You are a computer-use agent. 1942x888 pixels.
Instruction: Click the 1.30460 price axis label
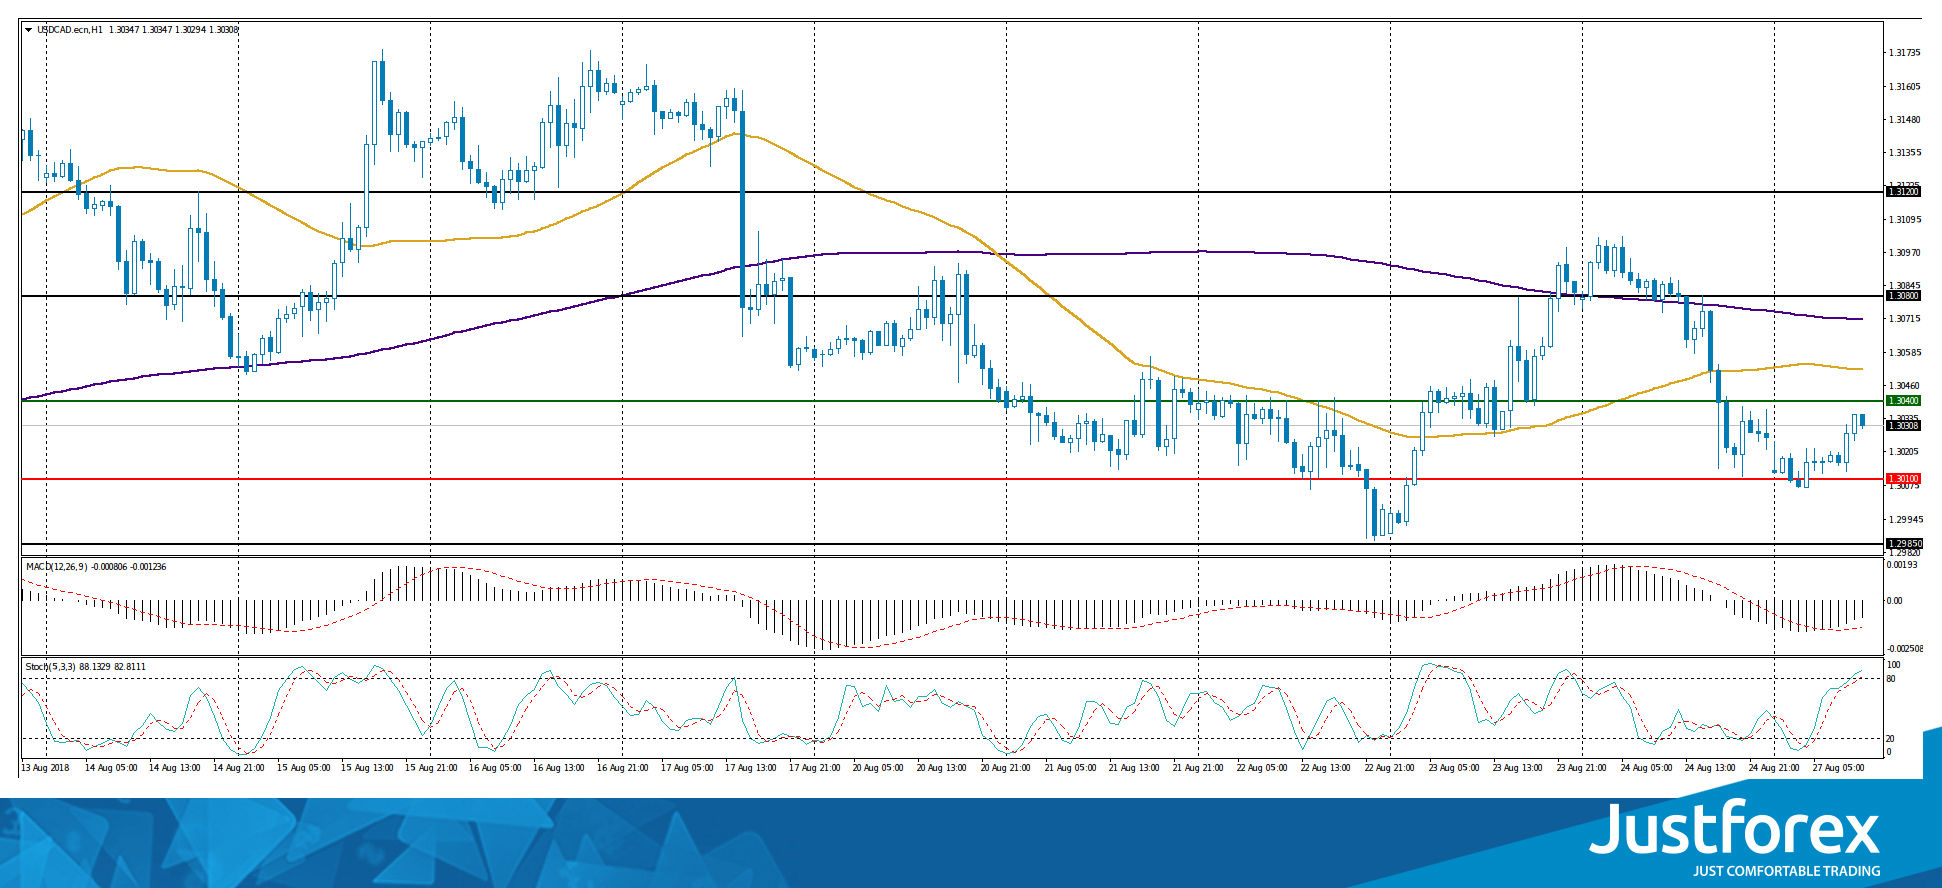click(x=1905, y=386)
